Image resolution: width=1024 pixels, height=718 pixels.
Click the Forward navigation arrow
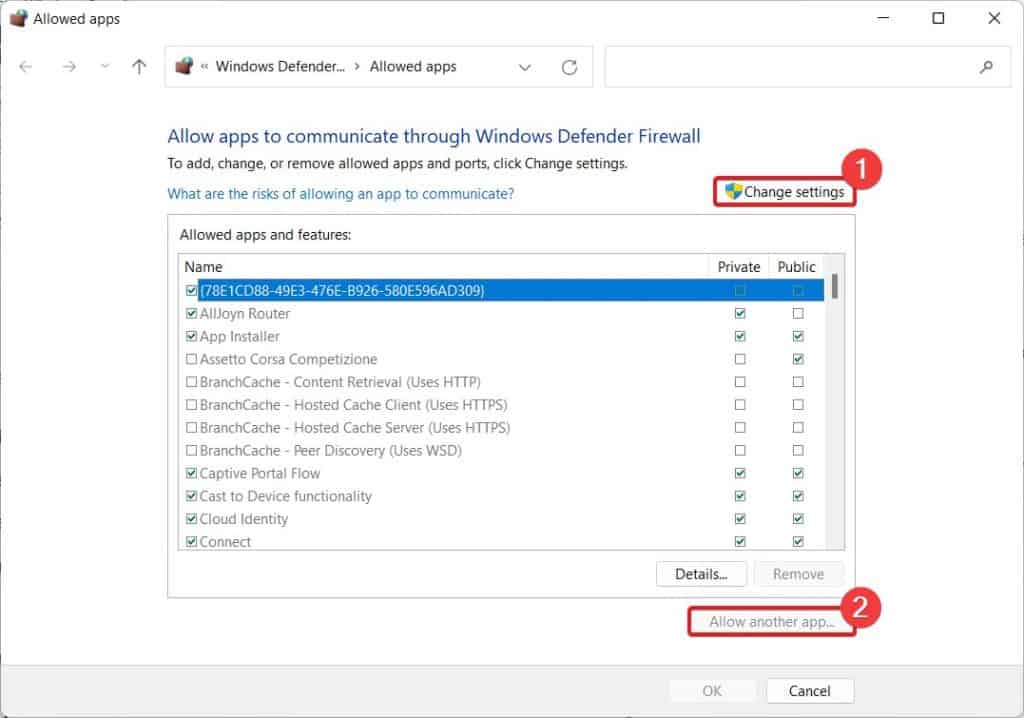click(68, 67)
